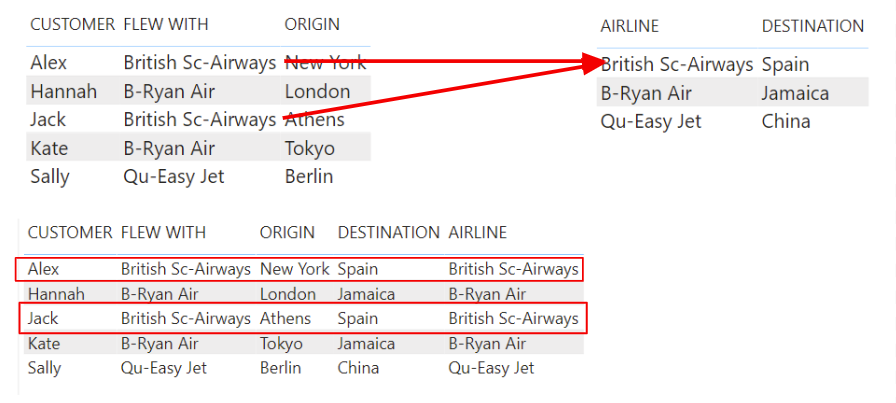Image resolution: width=896 pixels, height=403 pixels.
Task: Click the AIRLINE header in the top-right table
Action: pos(629,27)
